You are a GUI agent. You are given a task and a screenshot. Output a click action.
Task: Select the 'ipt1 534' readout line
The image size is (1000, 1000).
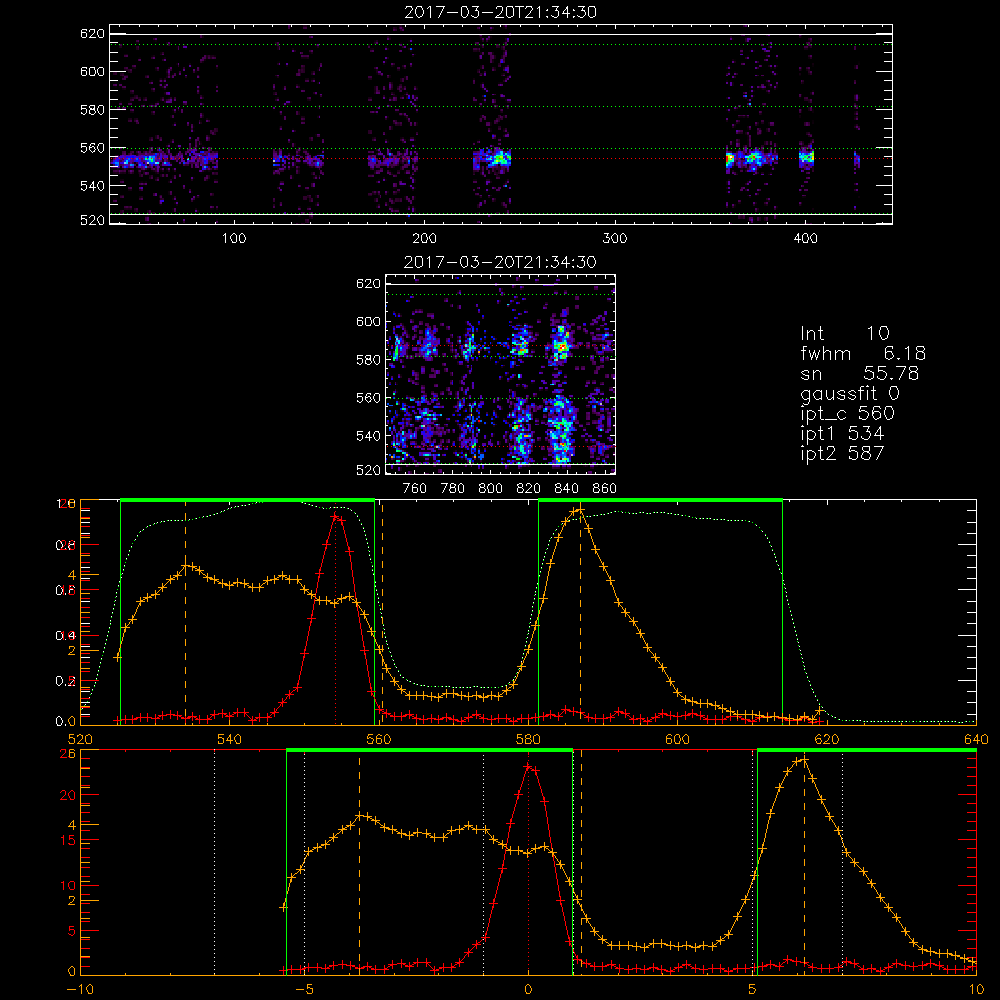(842, 434)
